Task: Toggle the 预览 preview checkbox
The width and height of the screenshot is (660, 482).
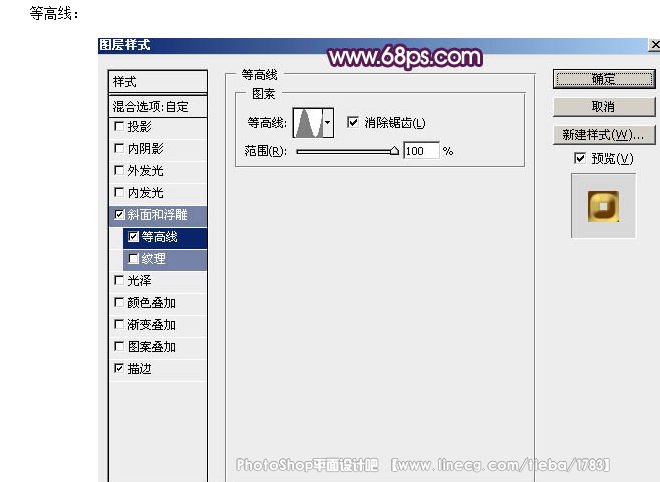Action: click(x=580, y=158)
